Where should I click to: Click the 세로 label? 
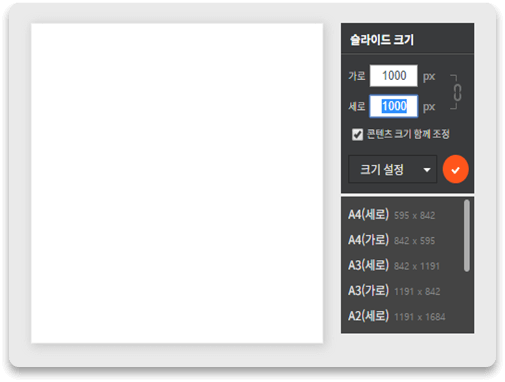click(357, 107)
